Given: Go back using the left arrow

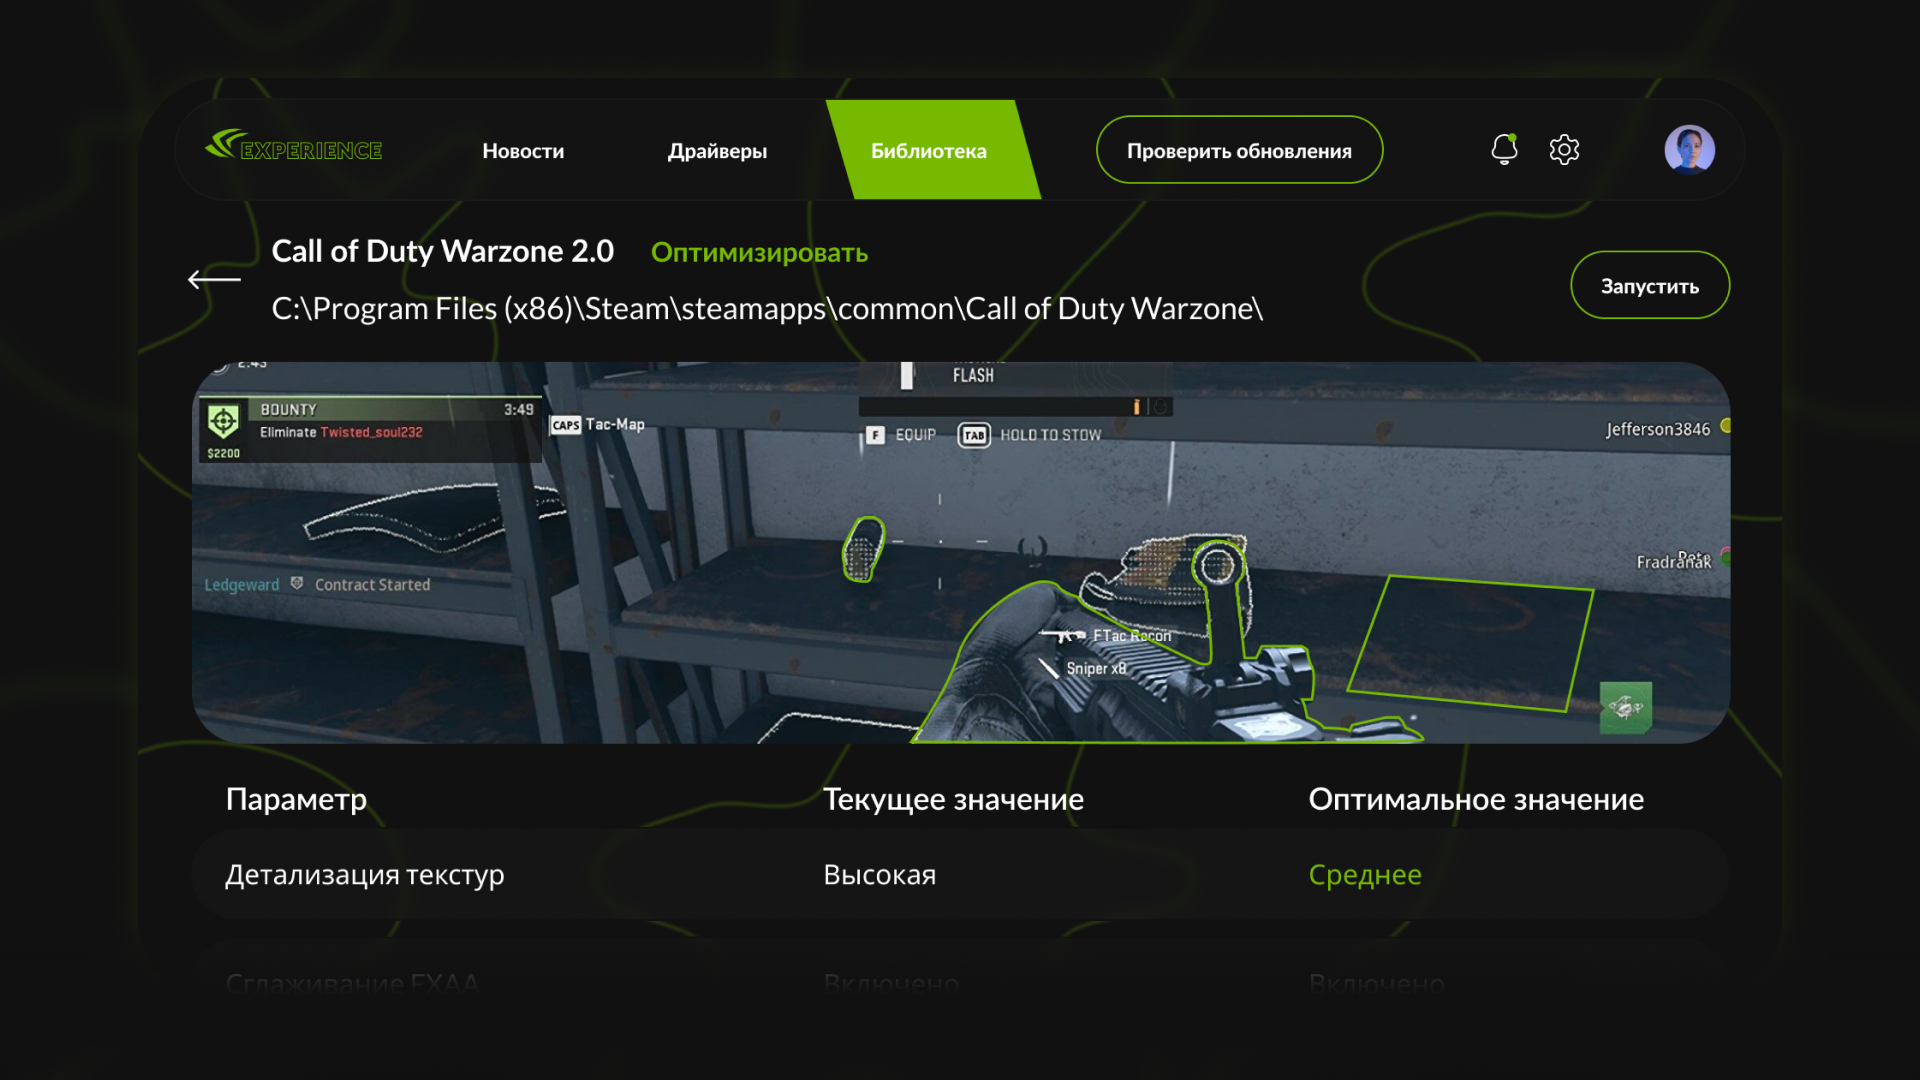Looking at the screenshot, I should 214,280.
